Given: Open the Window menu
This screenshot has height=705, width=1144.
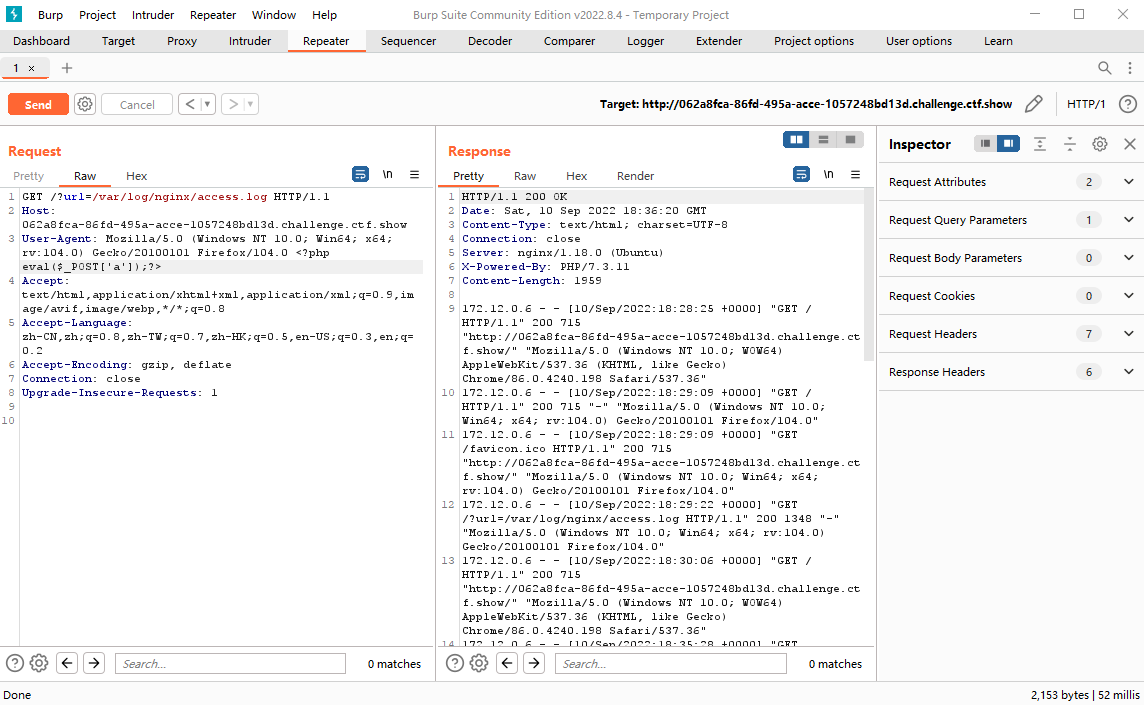Looking at the screenshot, I should (x=274, y=15).
